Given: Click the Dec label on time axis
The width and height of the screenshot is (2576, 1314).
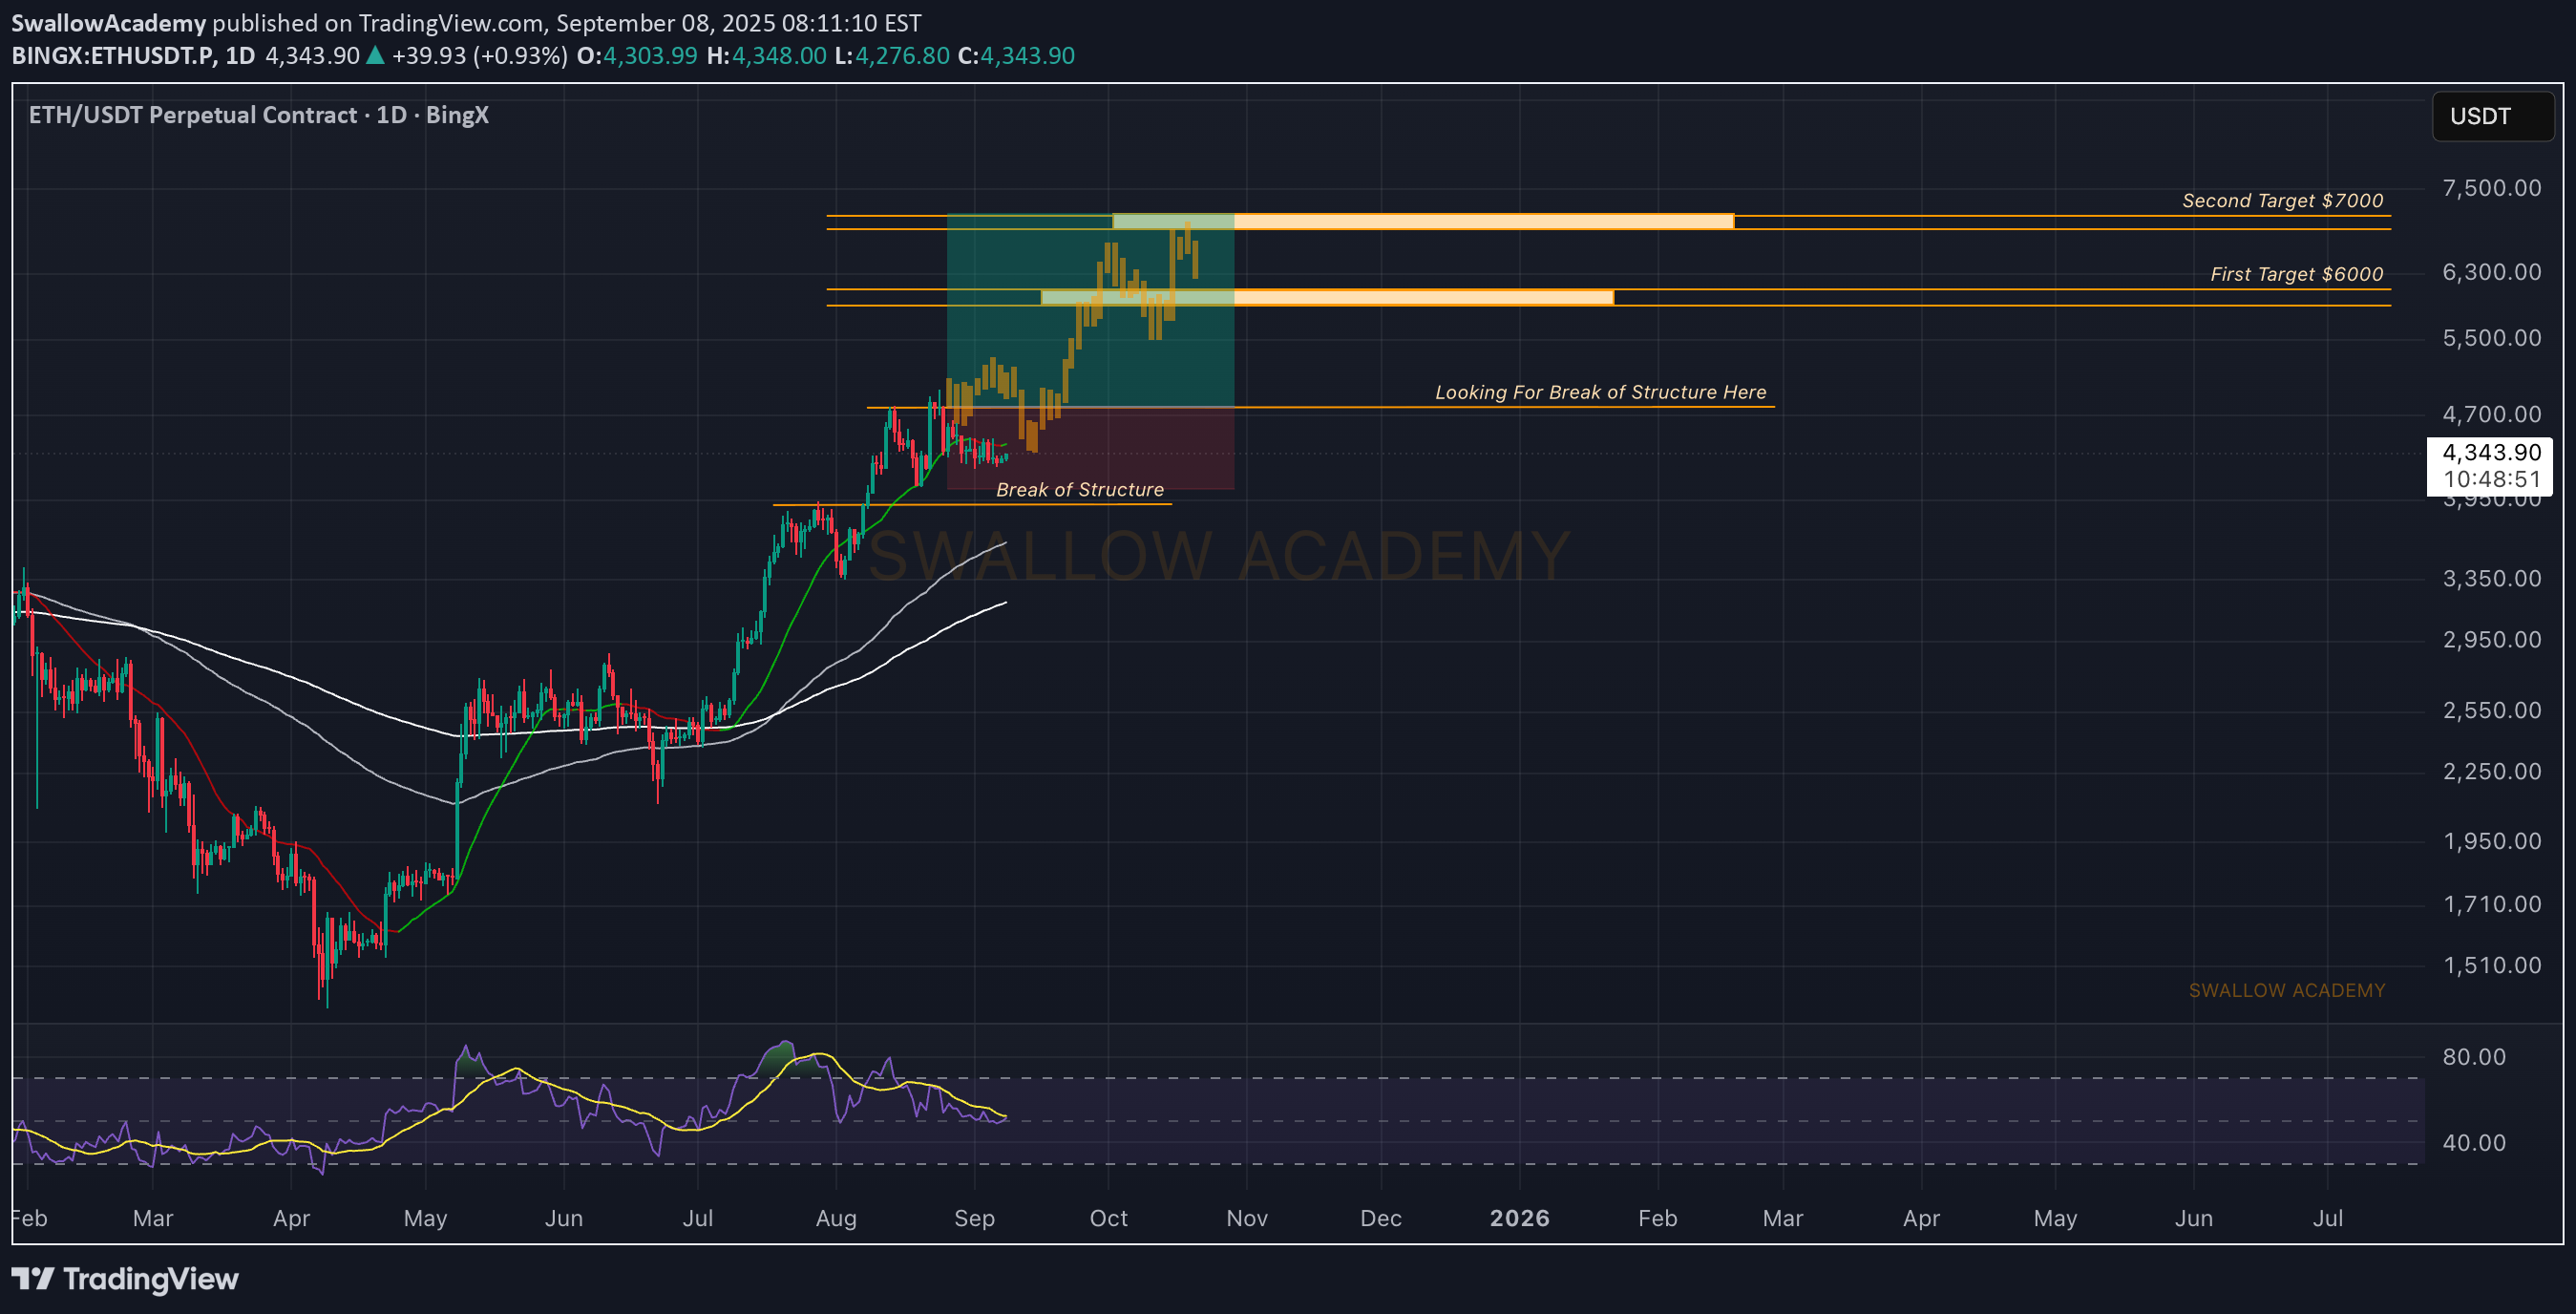Looking at the screenshot, I should click(1380, 1219).
